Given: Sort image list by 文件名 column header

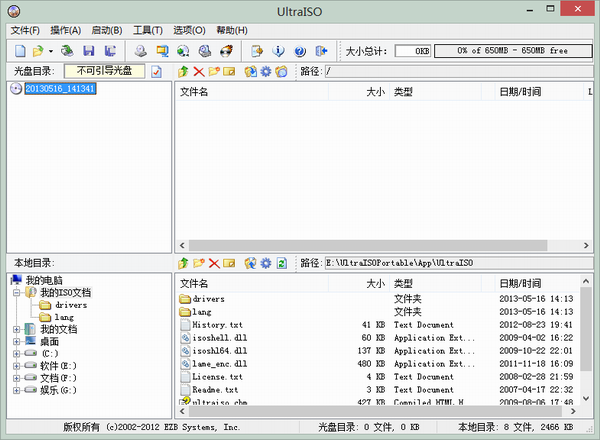Looking at the screenshot, I should click(x=251, y=92).
